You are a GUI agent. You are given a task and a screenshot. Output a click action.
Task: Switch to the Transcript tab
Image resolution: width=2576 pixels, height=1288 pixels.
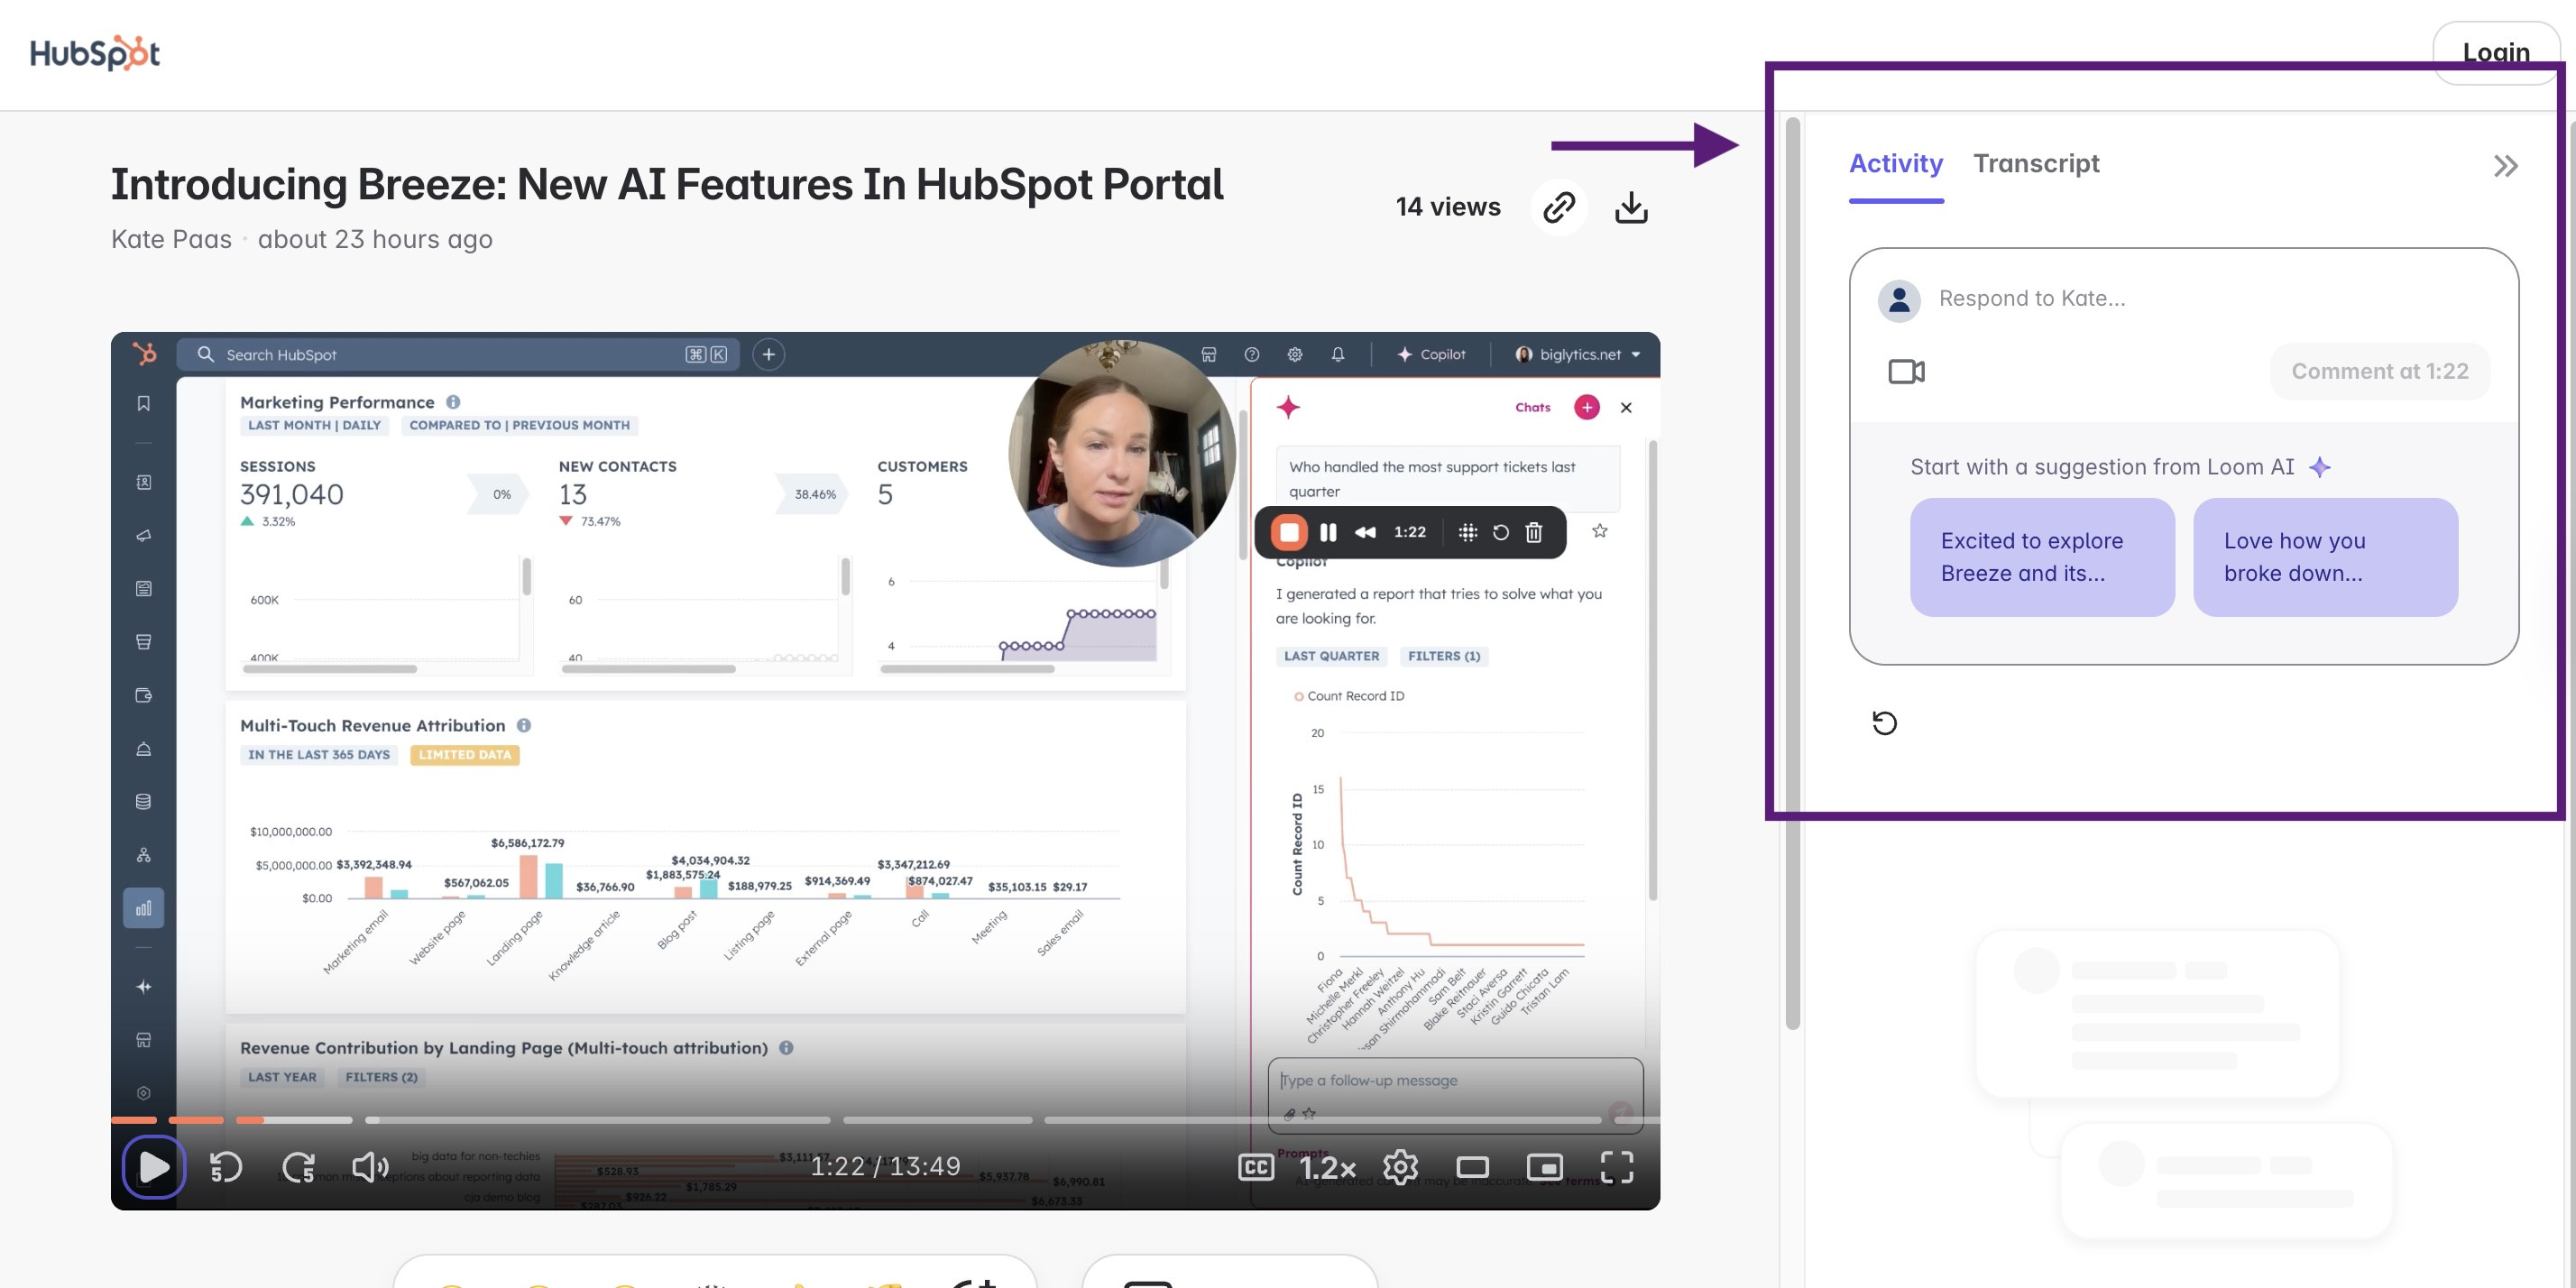point(2036,163)
